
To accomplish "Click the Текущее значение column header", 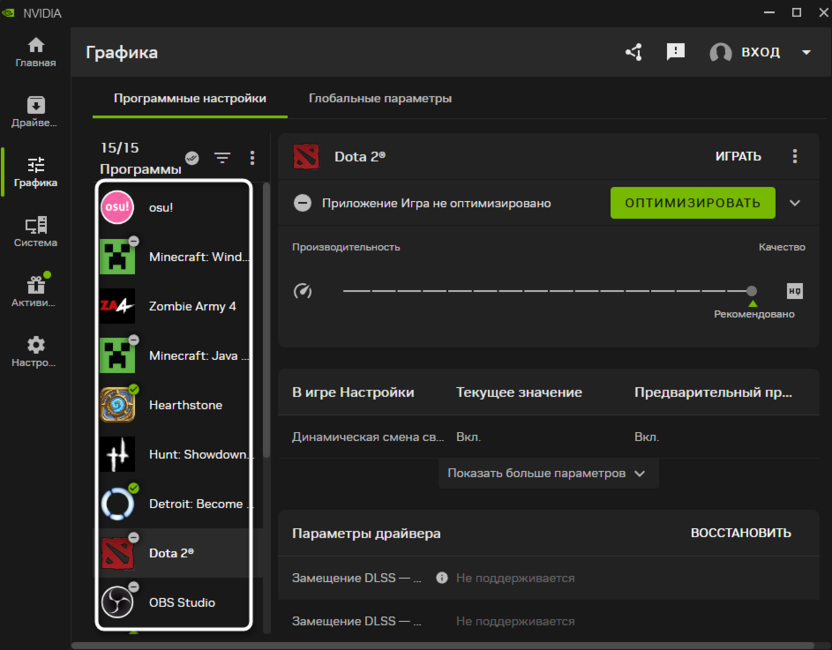I will click(x=519, y=393).
